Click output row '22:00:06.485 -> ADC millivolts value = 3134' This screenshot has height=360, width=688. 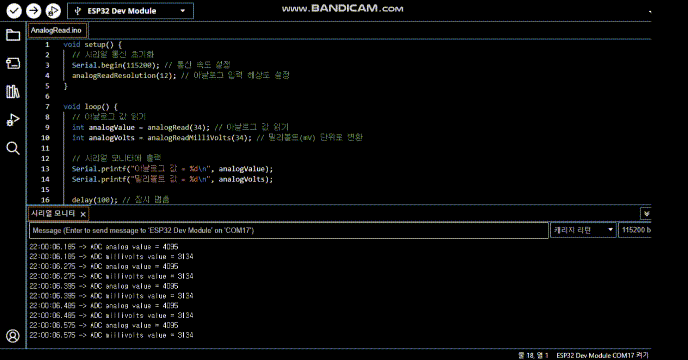pyautogui.click(x=111, y=315)
